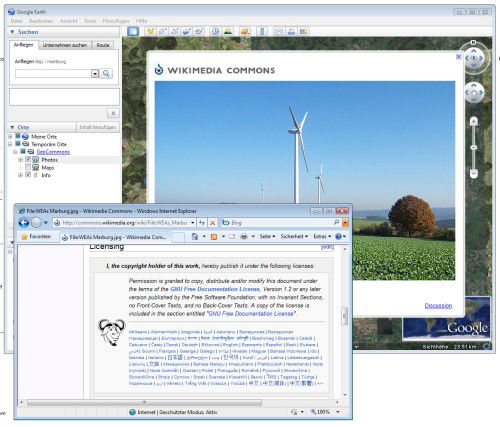Click the IE home page icon
This screenshot has width=500, height=427.
click(x=195, y=237)
